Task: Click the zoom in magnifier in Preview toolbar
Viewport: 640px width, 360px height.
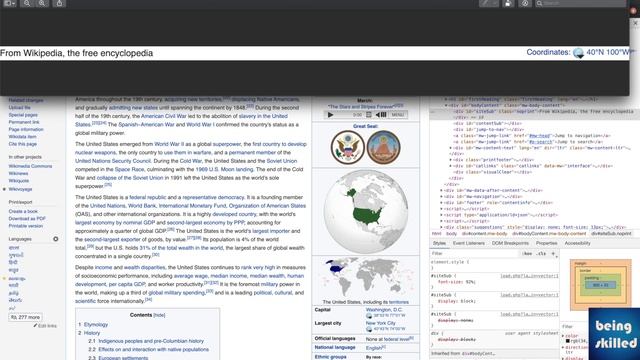Action: pyautogui.click(x=42, y=3)
